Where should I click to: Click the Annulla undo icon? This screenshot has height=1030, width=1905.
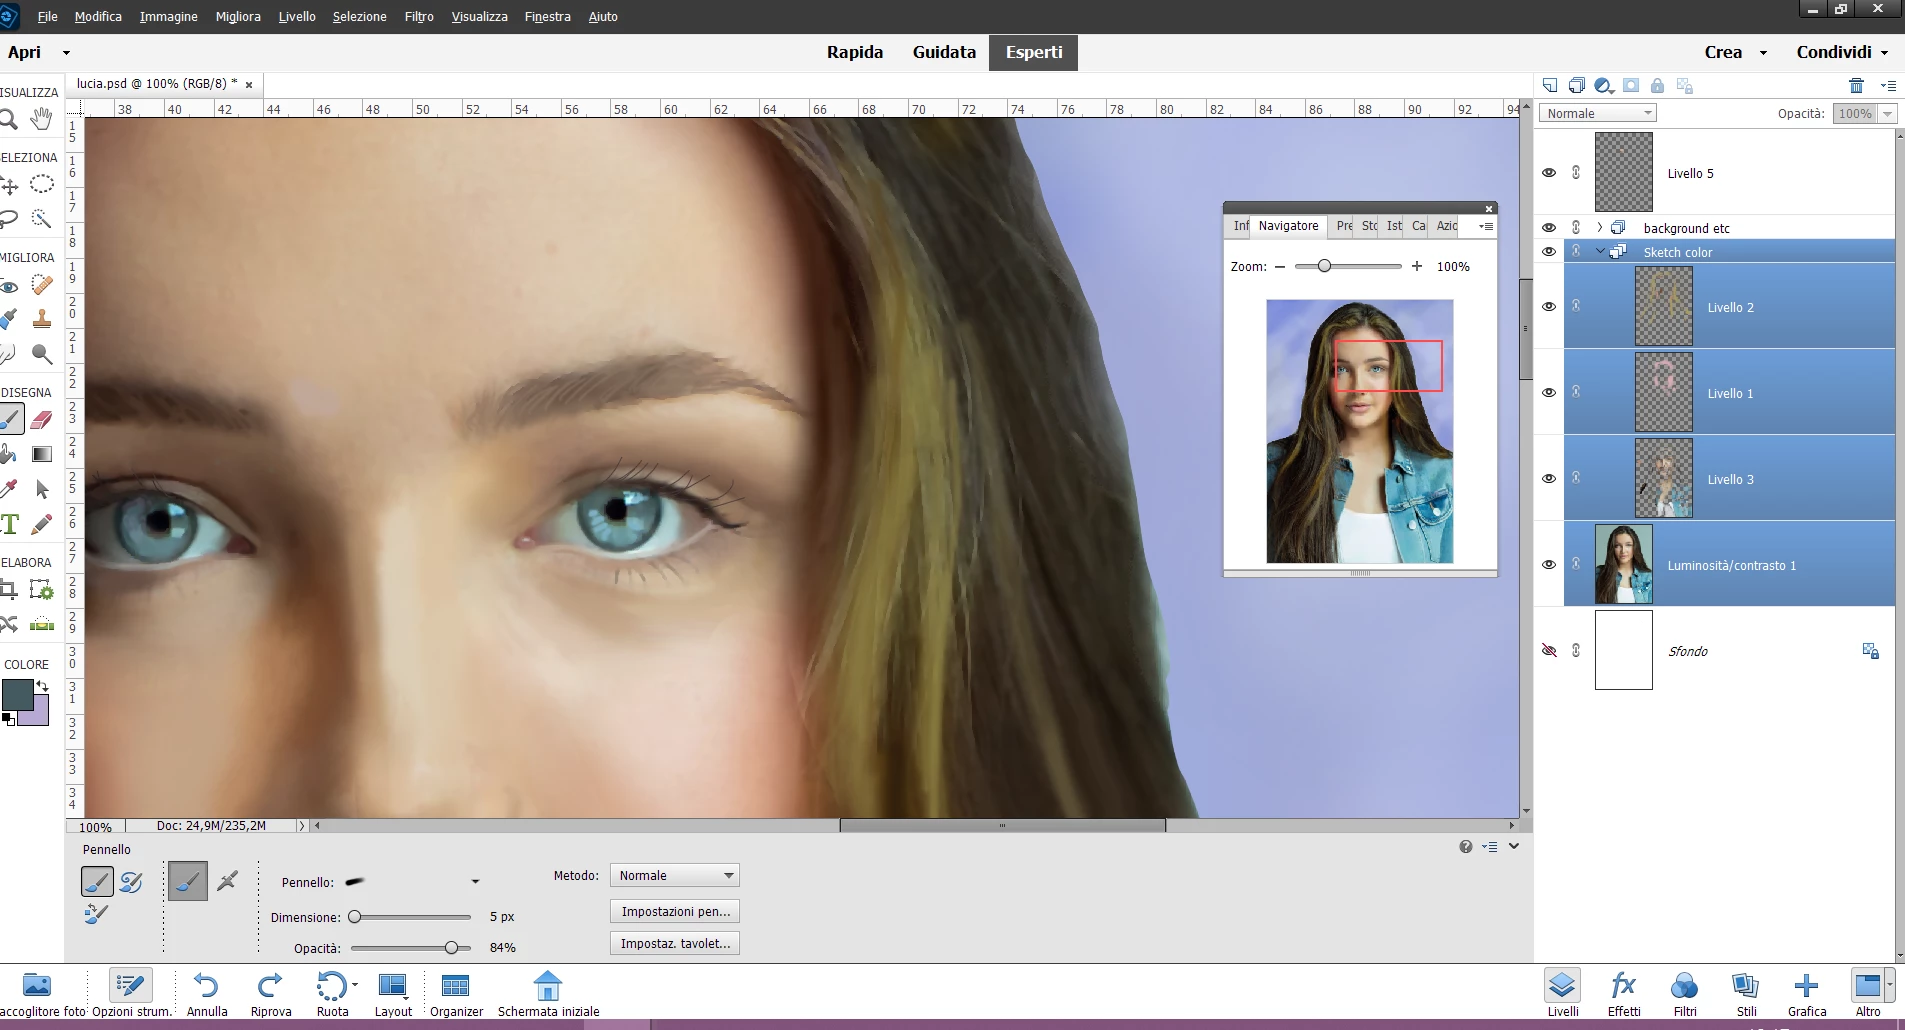[x=206, y=994]
